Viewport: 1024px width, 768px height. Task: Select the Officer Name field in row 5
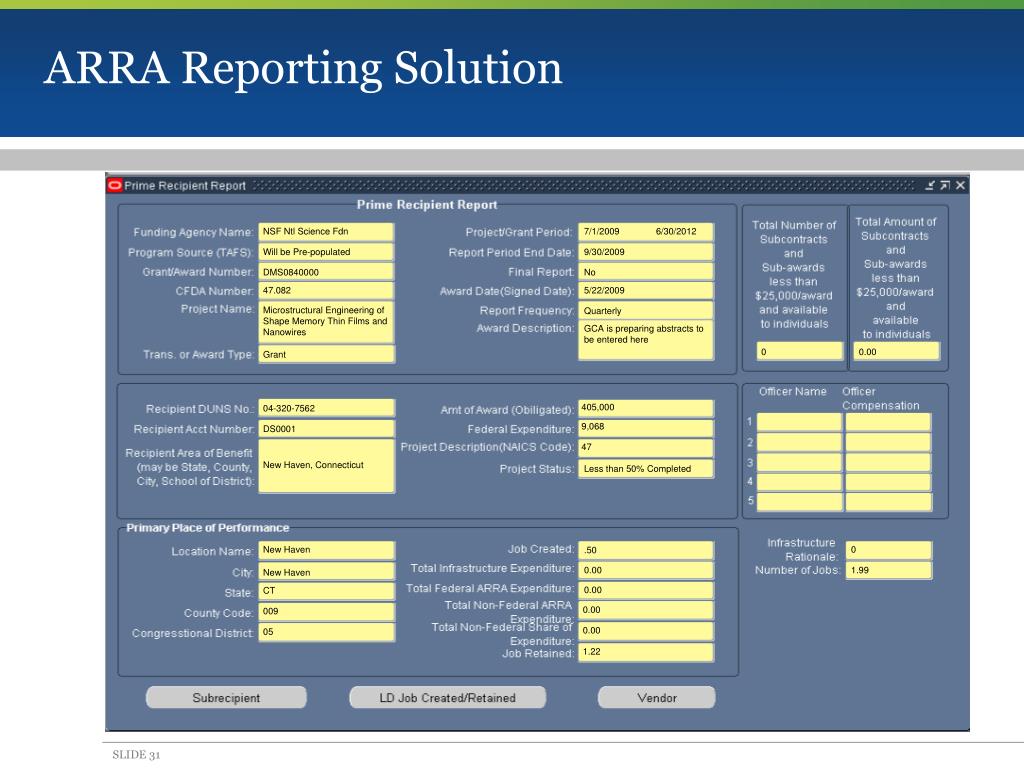[x=799, y=502]
